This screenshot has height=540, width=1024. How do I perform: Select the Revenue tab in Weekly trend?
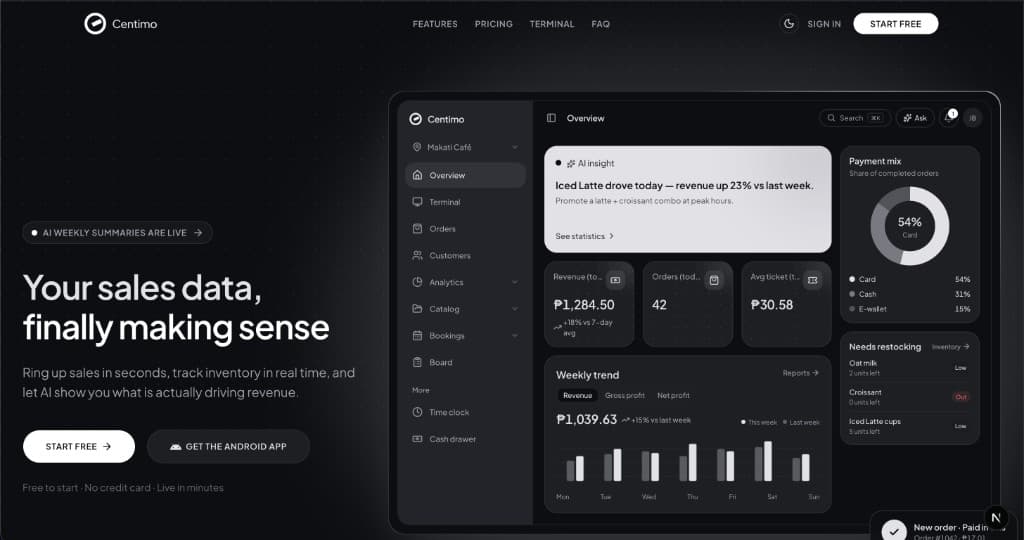point(577,396)
